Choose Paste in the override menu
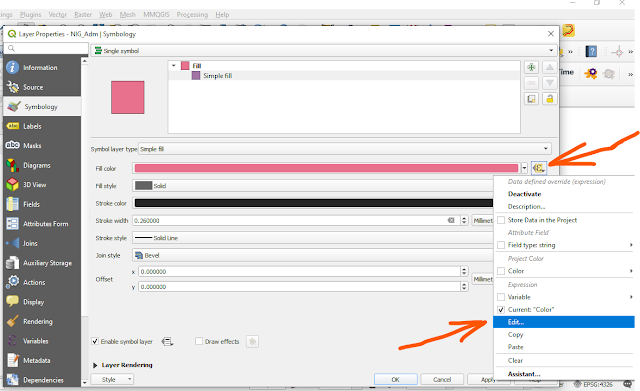640x391 pixels. [x=516, y=347]
